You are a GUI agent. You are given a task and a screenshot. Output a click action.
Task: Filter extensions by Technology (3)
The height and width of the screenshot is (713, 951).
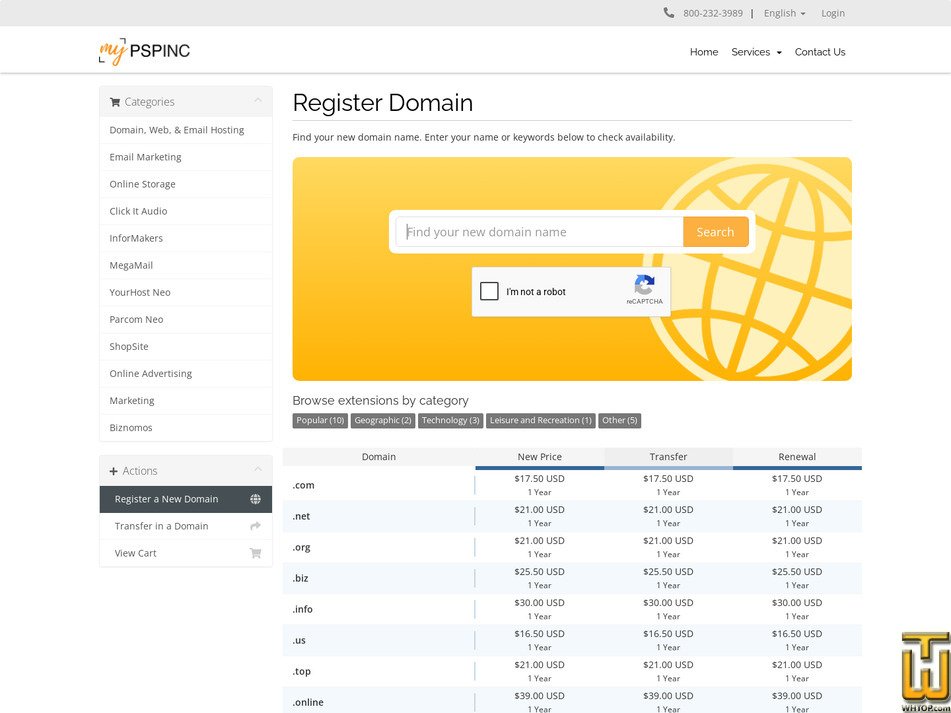pyautogui.click(x=451, y=420)
